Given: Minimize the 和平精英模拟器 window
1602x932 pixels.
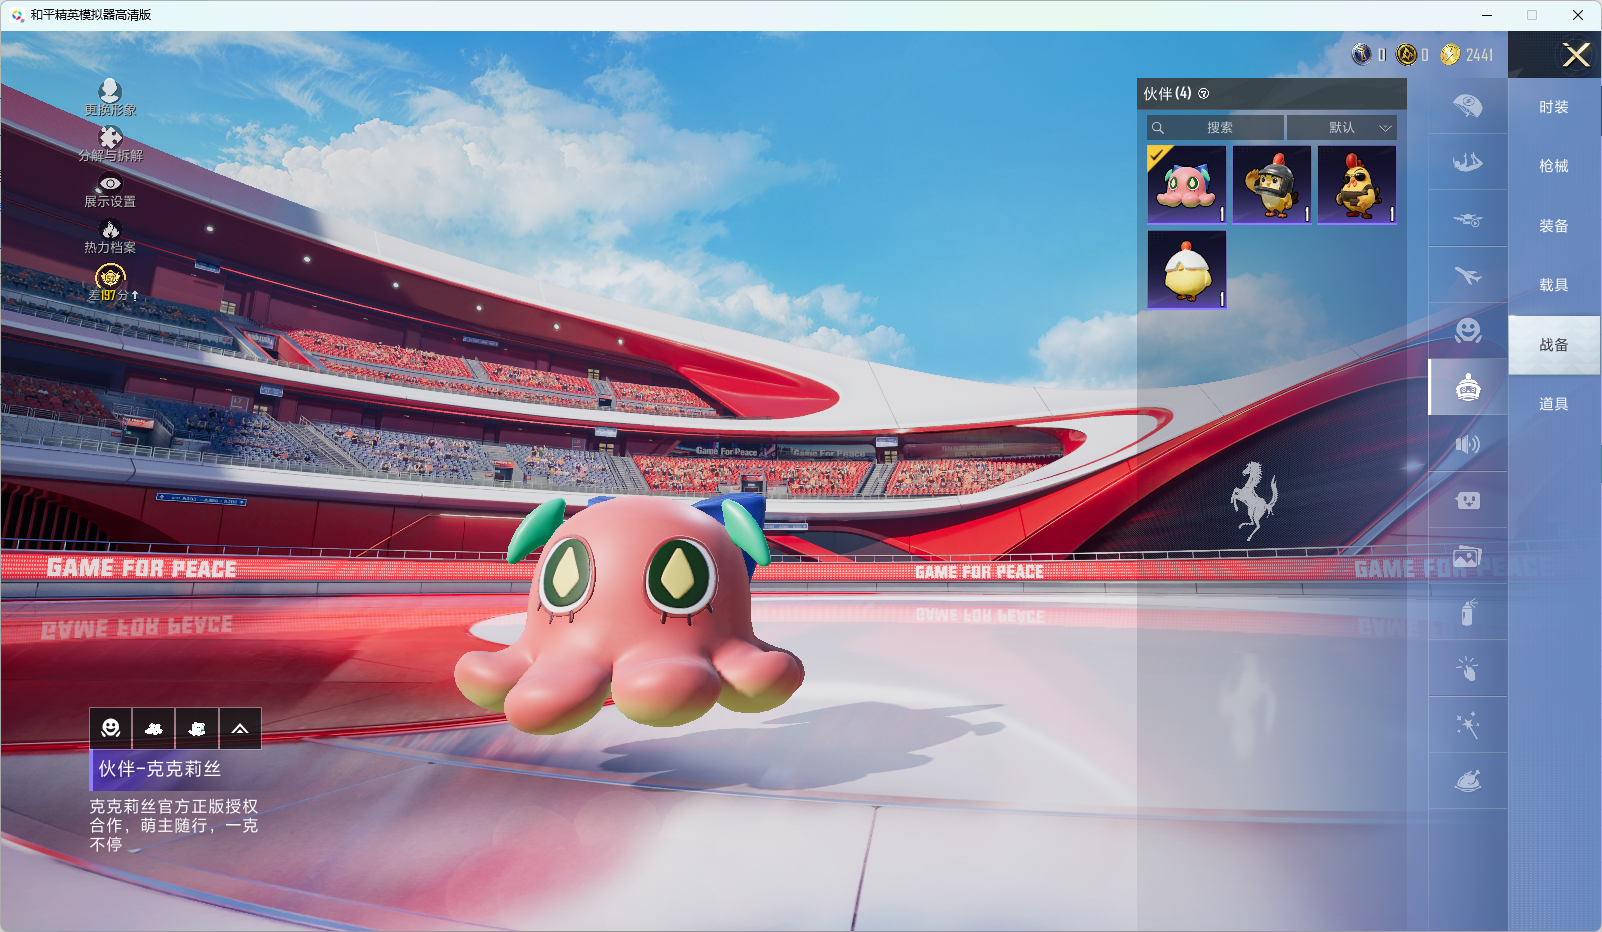Looking at the screenshot, I should (1487, 15).
